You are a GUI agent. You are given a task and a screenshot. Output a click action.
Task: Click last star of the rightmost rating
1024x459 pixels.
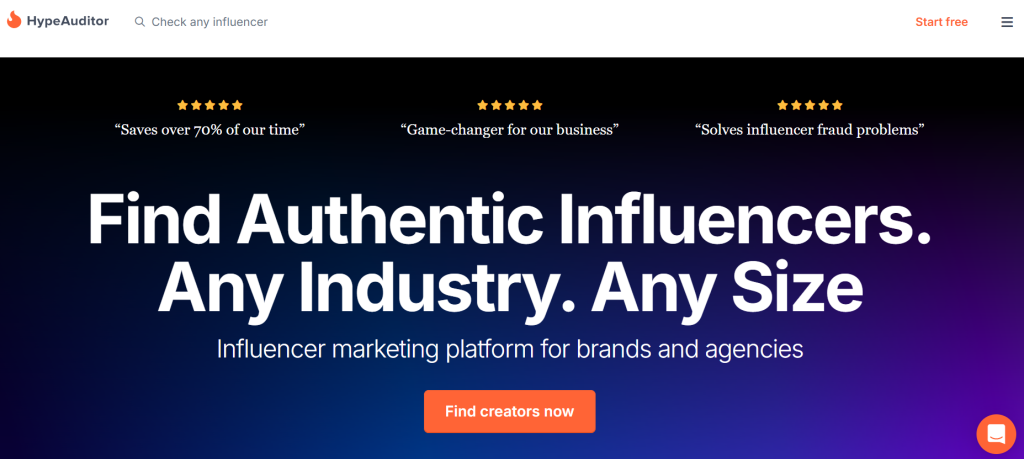838,105
